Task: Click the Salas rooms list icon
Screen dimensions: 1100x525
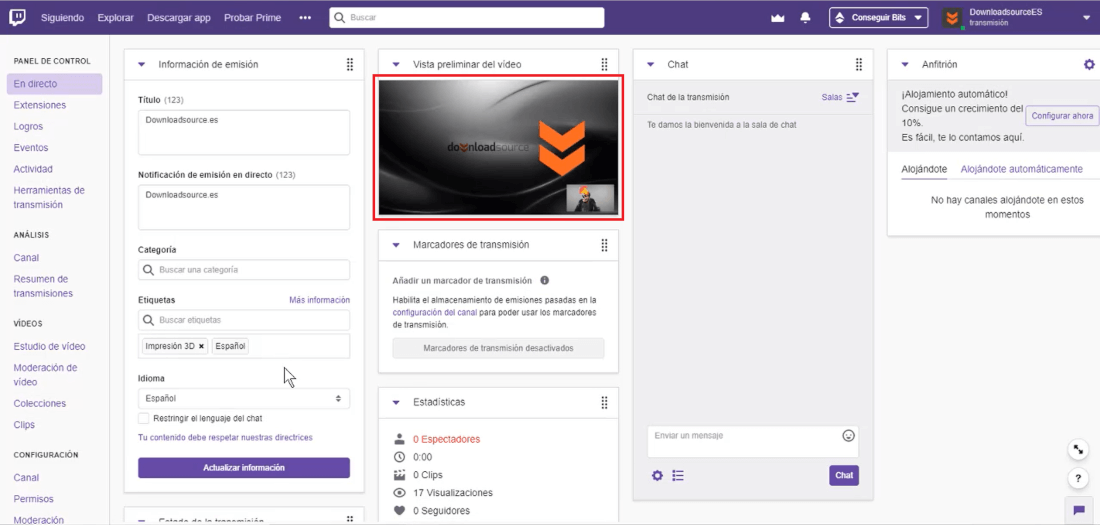Action: pos(852,98)
